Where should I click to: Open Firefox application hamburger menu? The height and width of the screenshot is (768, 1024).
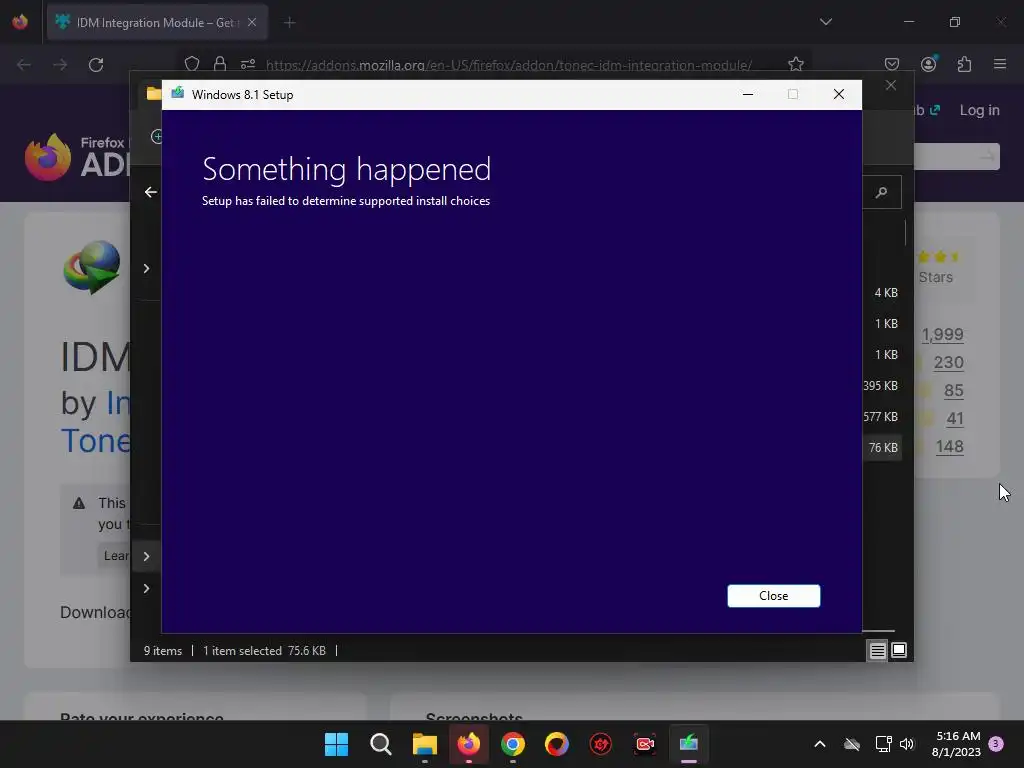click(1000, 64)
